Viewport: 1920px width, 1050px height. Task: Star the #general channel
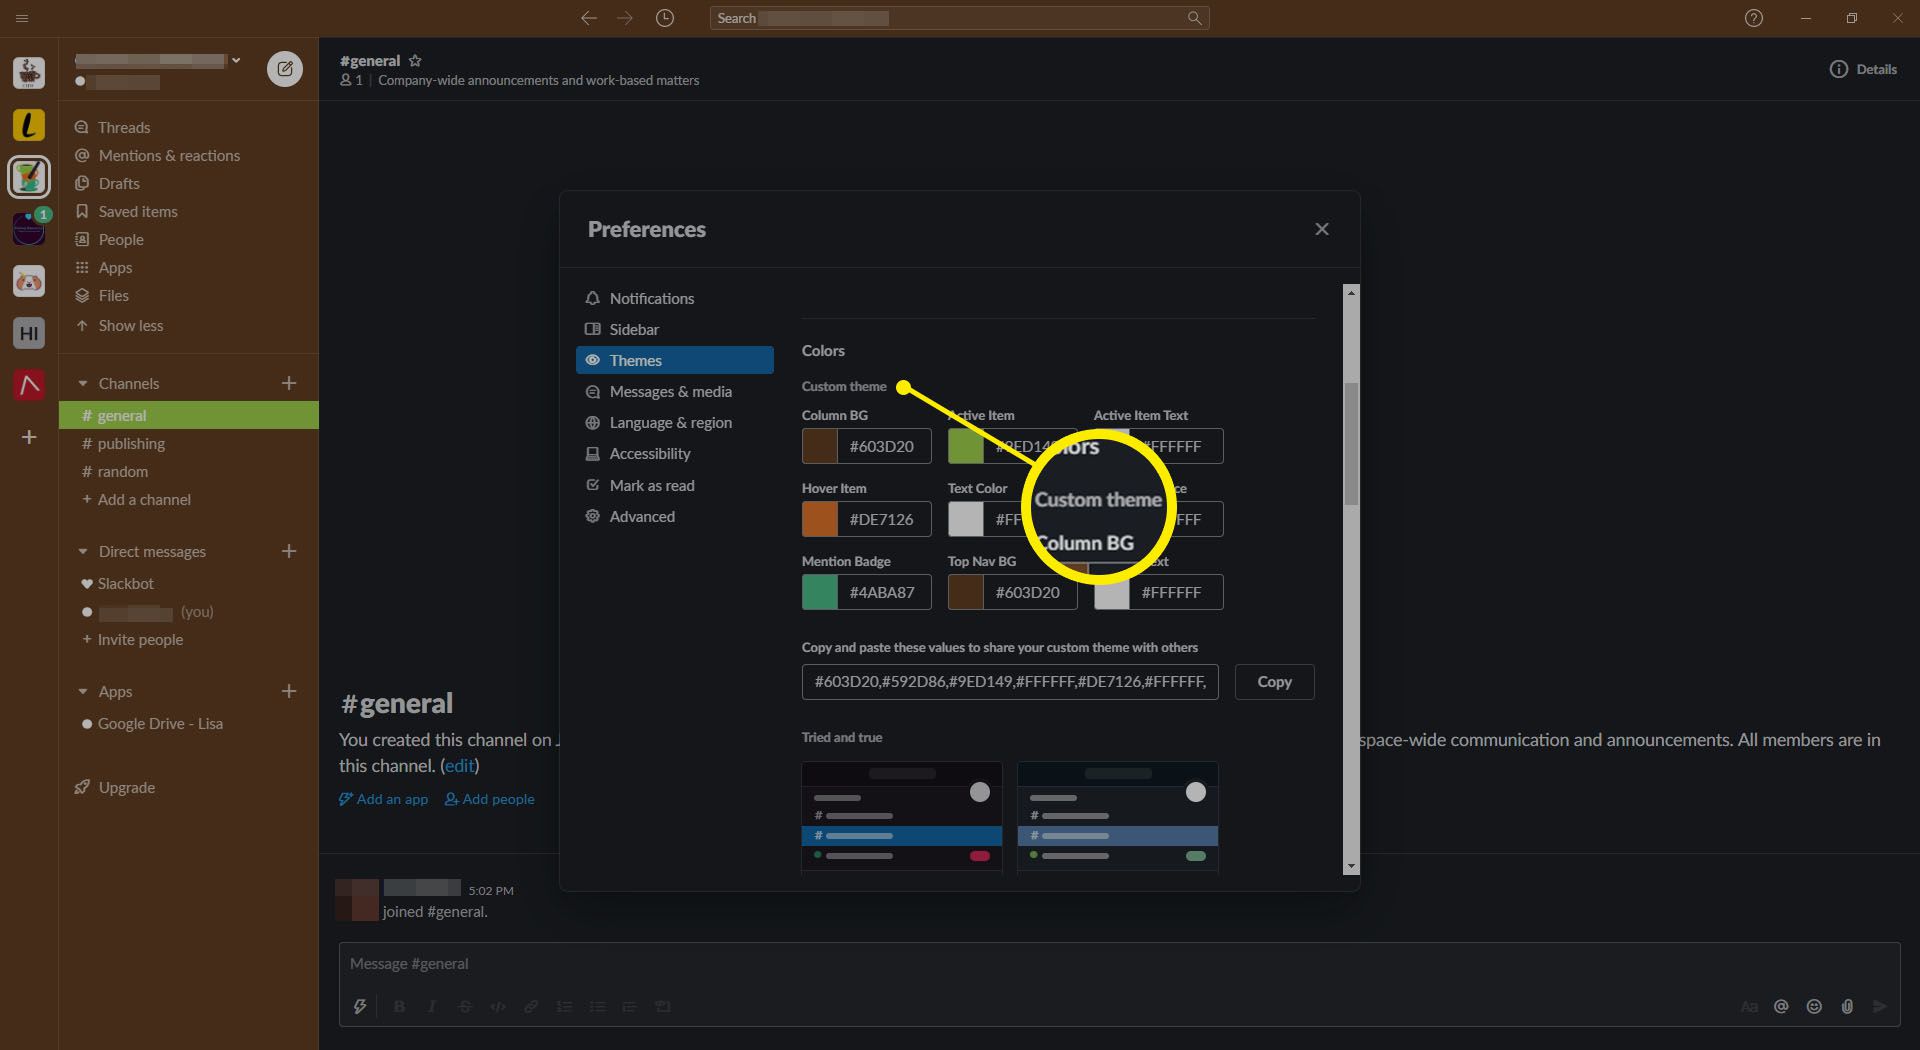click(415, 61)
